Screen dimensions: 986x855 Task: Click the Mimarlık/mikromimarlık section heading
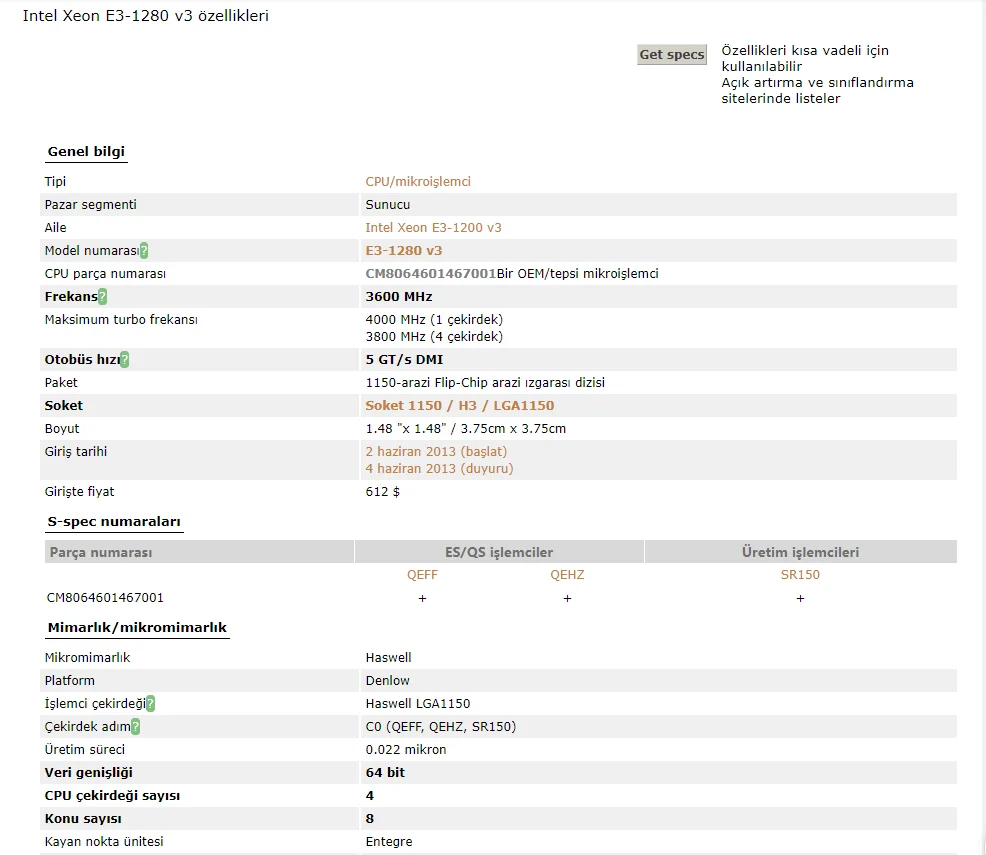[x=137, y=627]
